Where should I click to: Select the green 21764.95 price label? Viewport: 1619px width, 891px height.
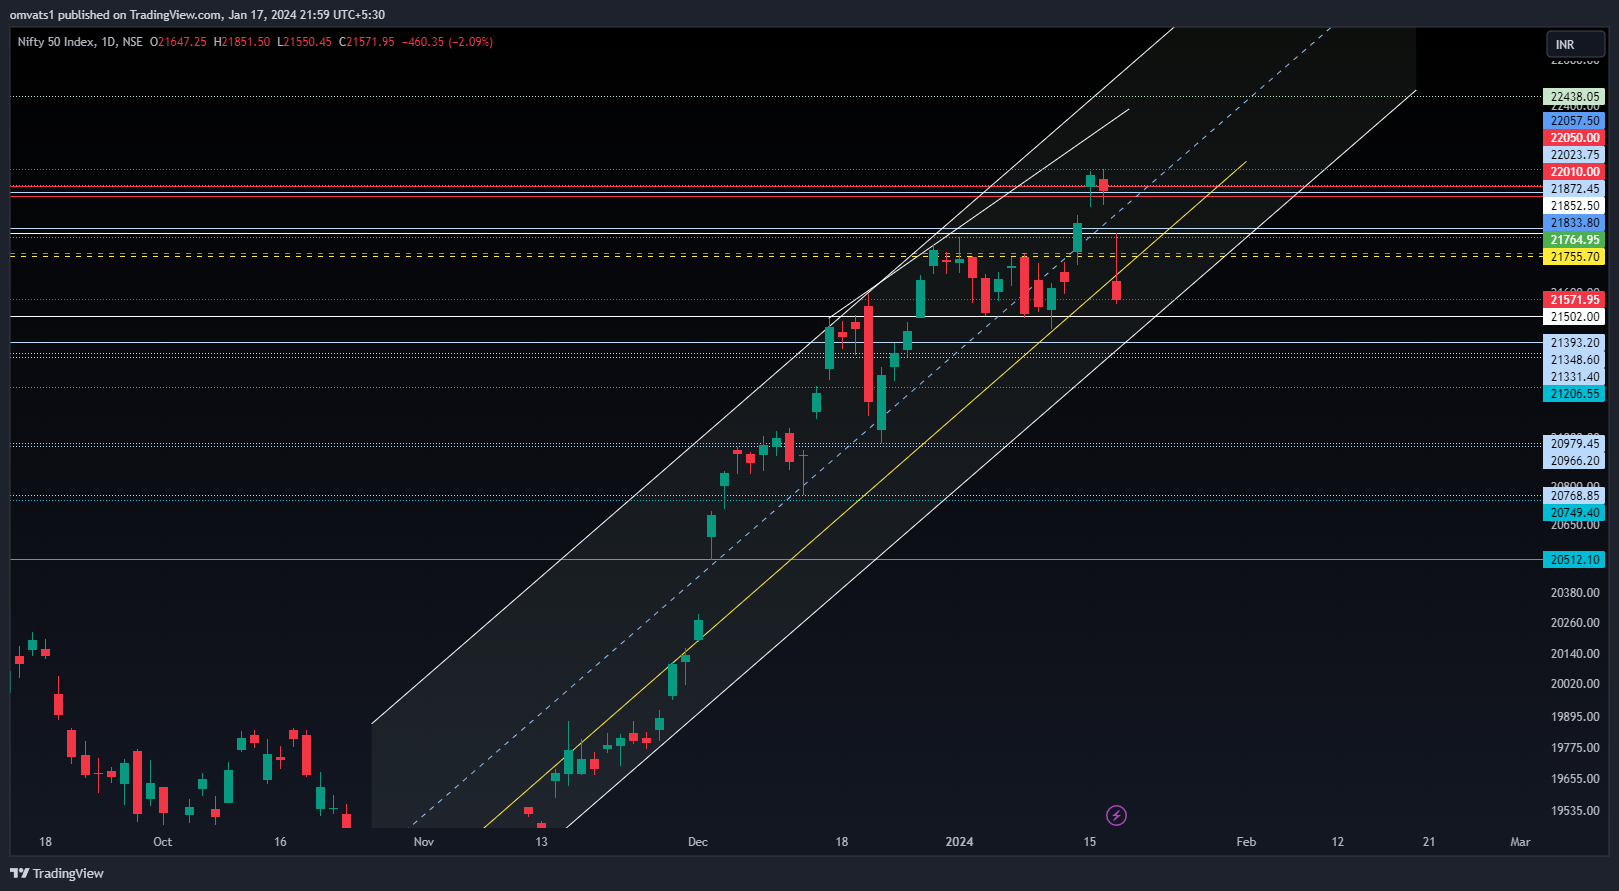click(1574, 240)
